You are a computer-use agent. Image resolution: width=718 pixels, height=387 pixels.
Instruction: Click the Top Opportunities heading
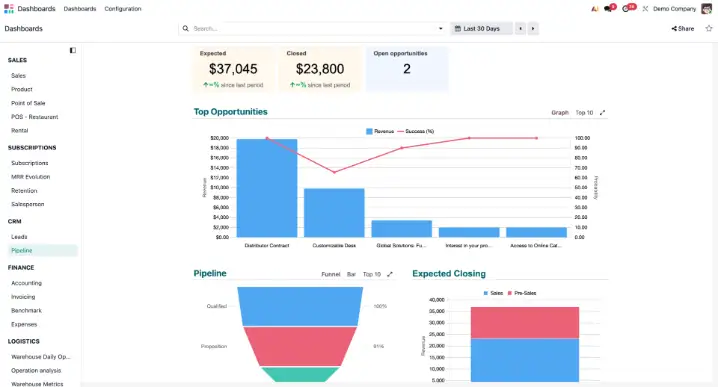(230, 112)
